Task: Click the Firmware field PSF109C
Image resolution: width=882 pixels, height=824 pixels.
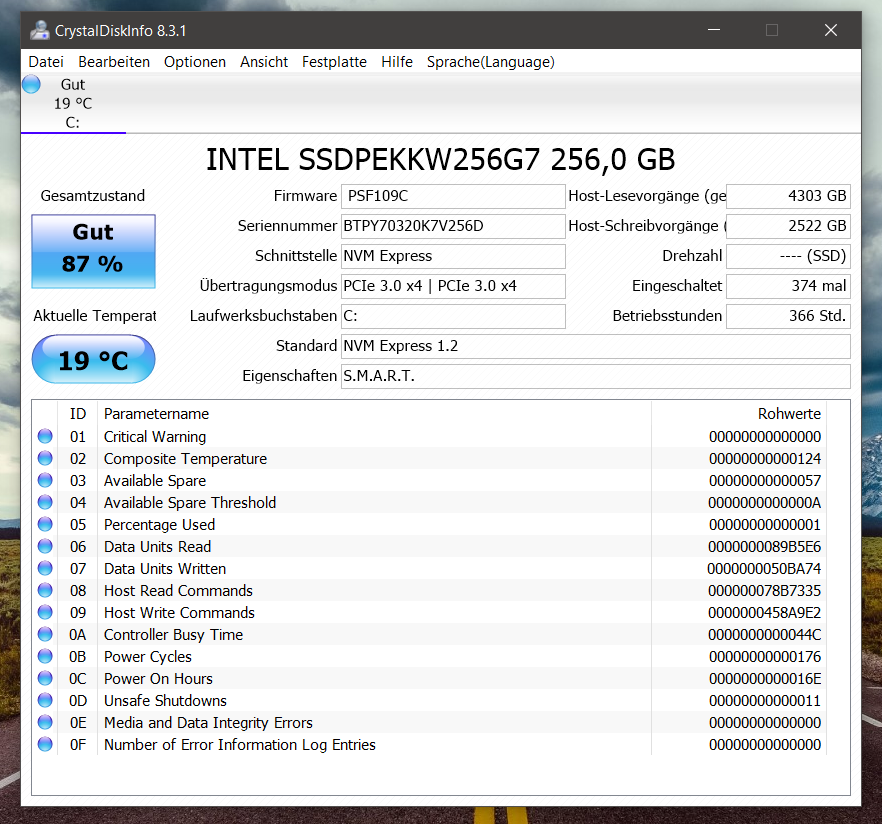Action: (x=453, y=196)
